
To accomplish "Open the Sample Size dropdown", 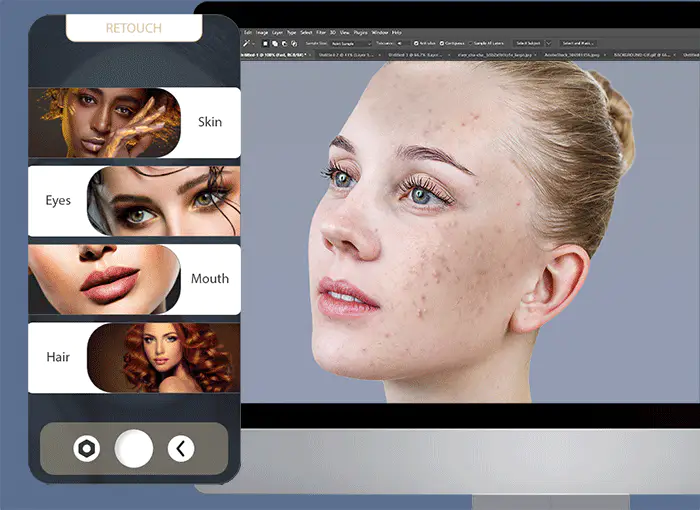I will coord(351,44).
